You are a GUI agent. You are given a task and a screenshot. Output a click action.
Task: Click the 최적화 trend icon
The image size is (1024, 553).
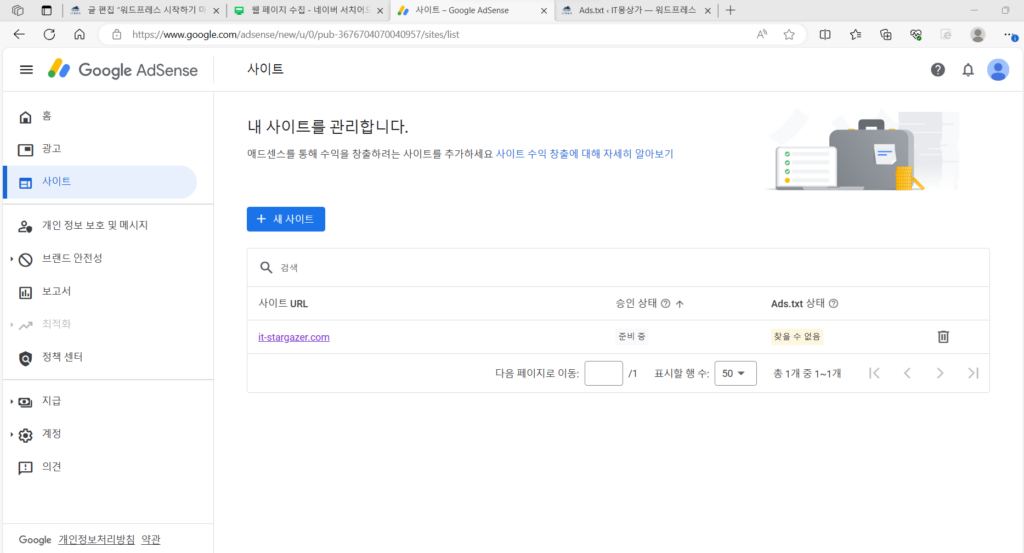pyautogui.click(x=25, y=325)
